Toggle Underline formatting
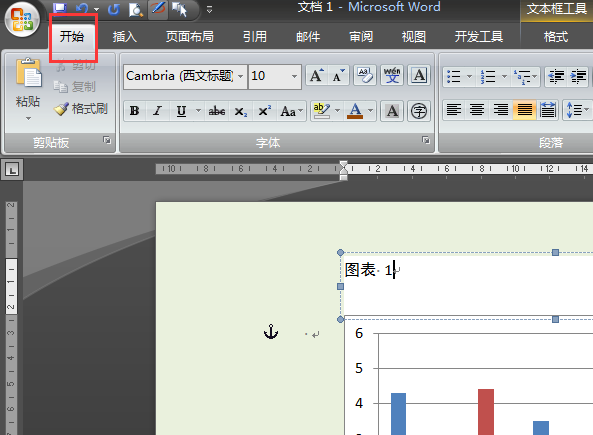The image size is (593, 435). pos(181,111)
